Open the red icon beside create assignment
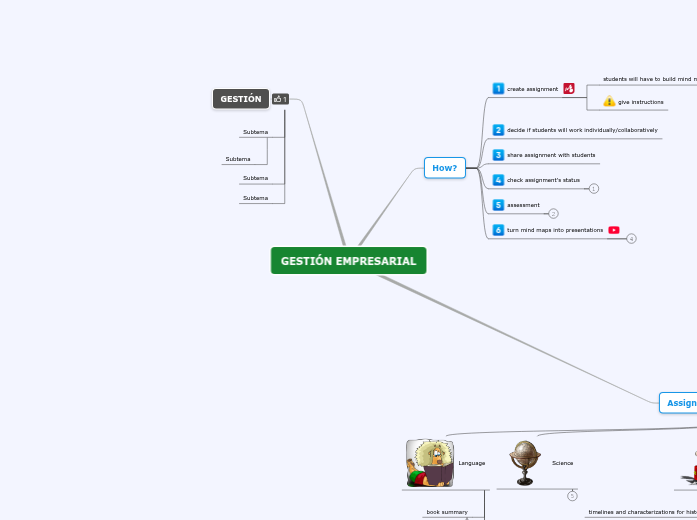Image resolution: width=697 pixels, height=520 pixels. click(x=569, y=88)
